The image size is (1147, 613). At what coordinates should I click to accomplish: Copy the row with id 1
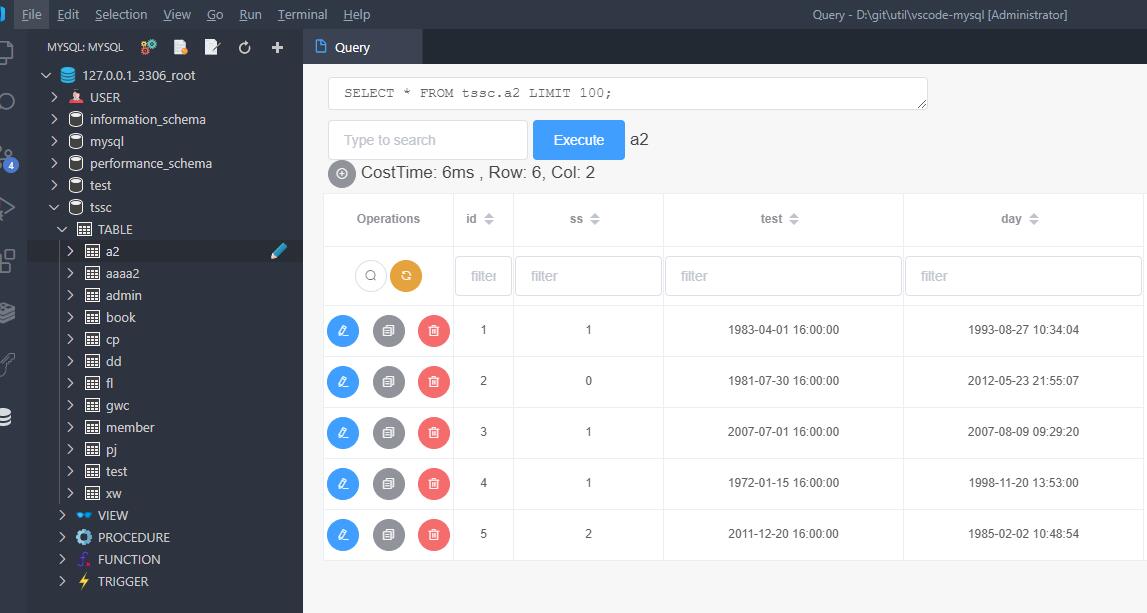click(x=388, y=331)
